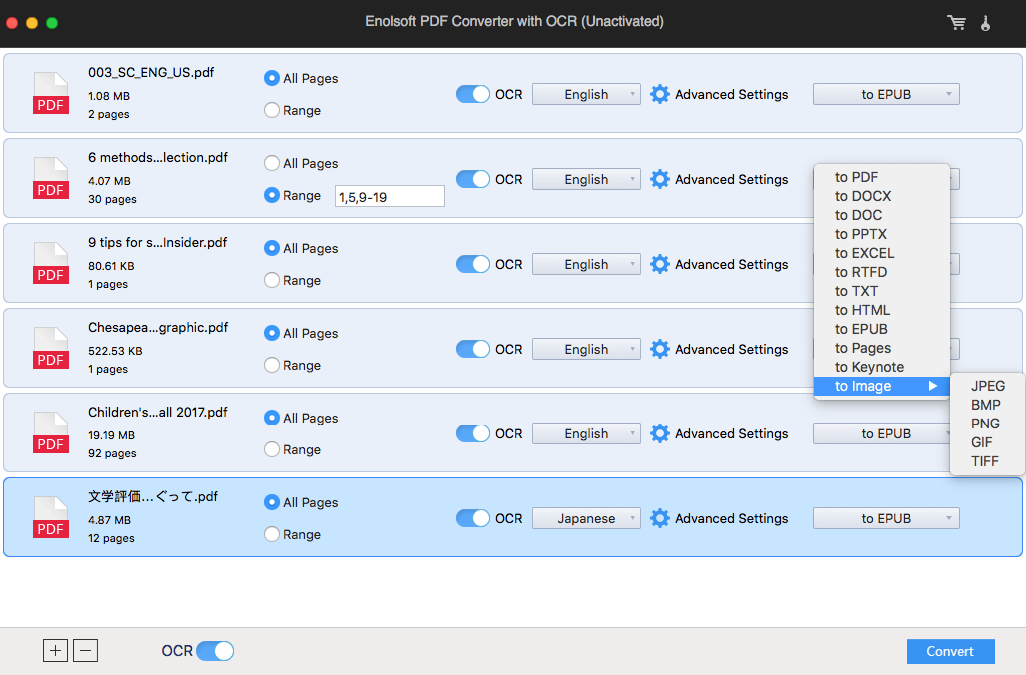Viewport: 1026px width, 675px height.
Task: Choose to PPTX in the format menu
Action: [x=881, y=234]
